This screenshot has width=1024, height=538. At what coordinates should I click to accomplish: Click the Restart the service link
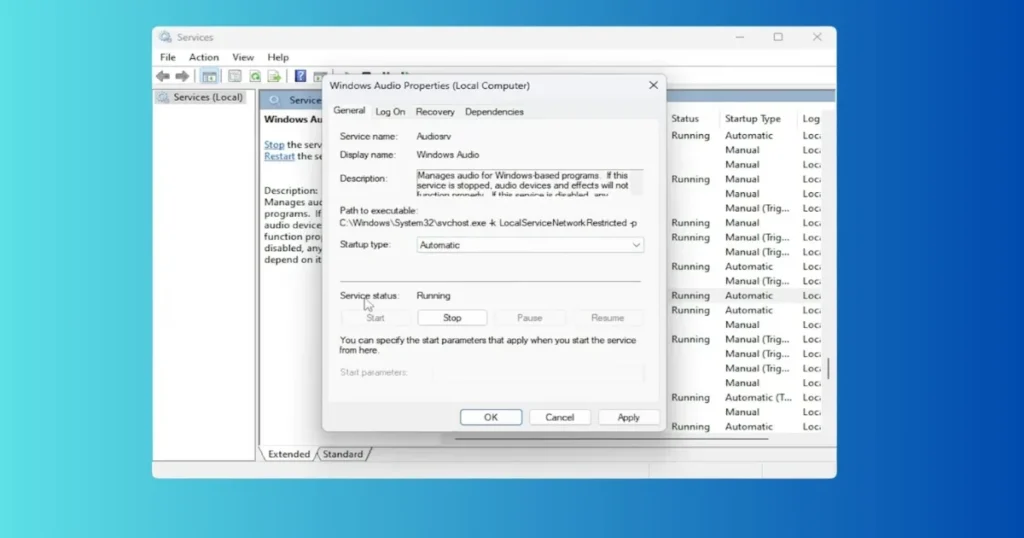280,157
